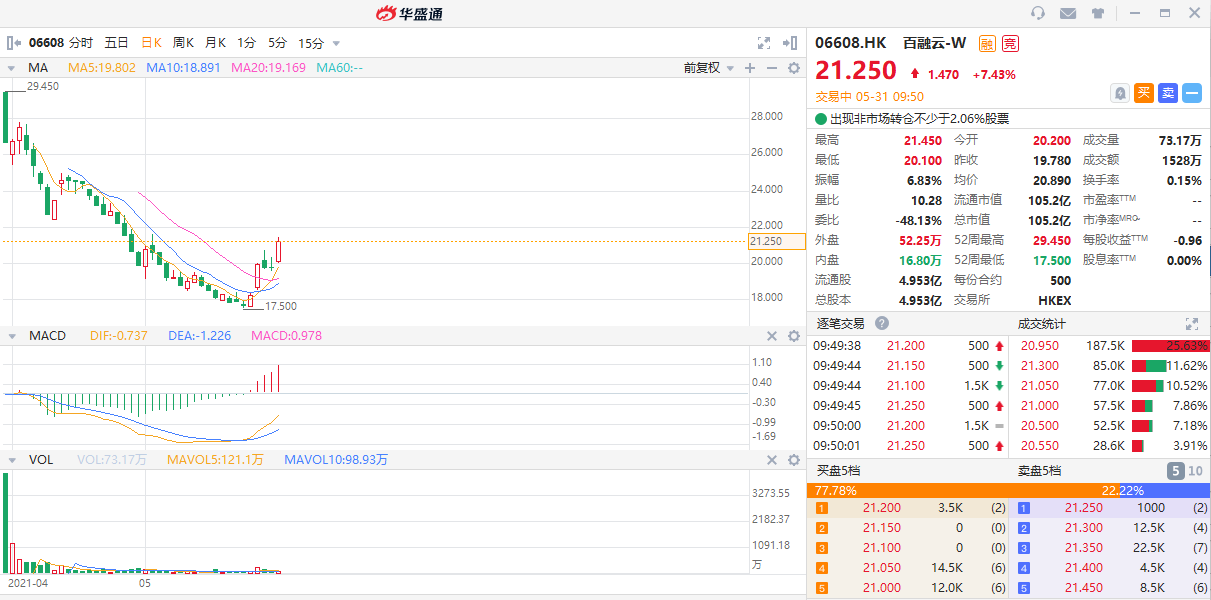Open skin theme shirt icon
1211x600 pixels.
click(1098, 13)
